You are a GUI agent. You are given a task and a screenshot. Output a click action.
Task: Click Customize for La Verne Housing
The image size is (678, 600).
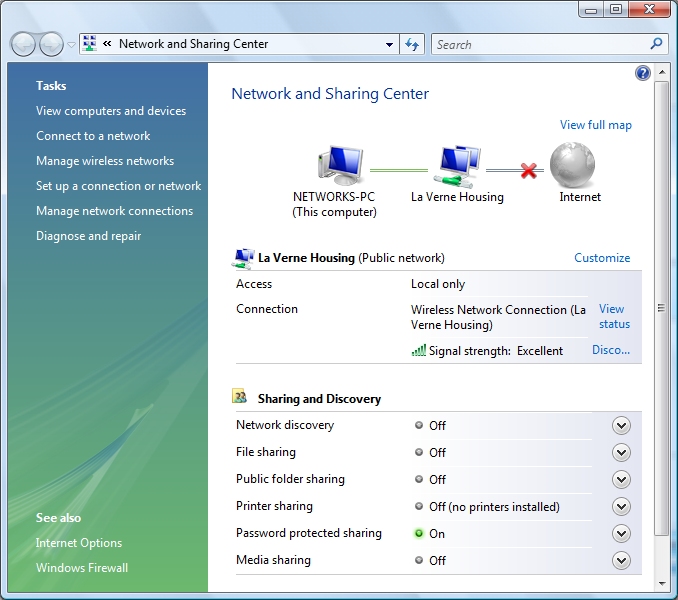tap(602, 258)
